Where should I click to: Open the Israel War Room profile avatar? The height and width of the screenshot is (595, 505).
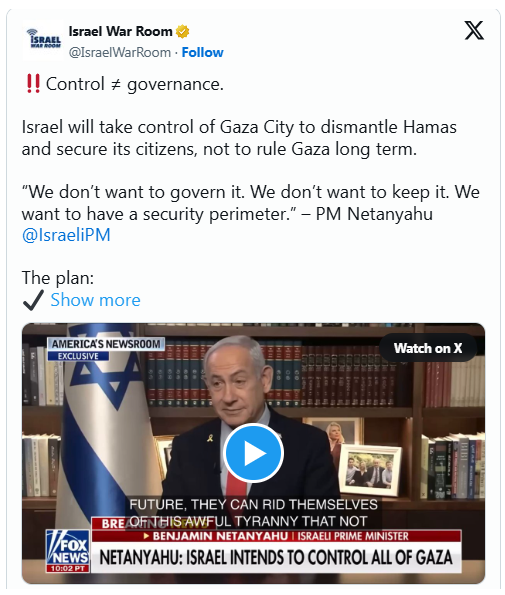[x=43, y=40]
